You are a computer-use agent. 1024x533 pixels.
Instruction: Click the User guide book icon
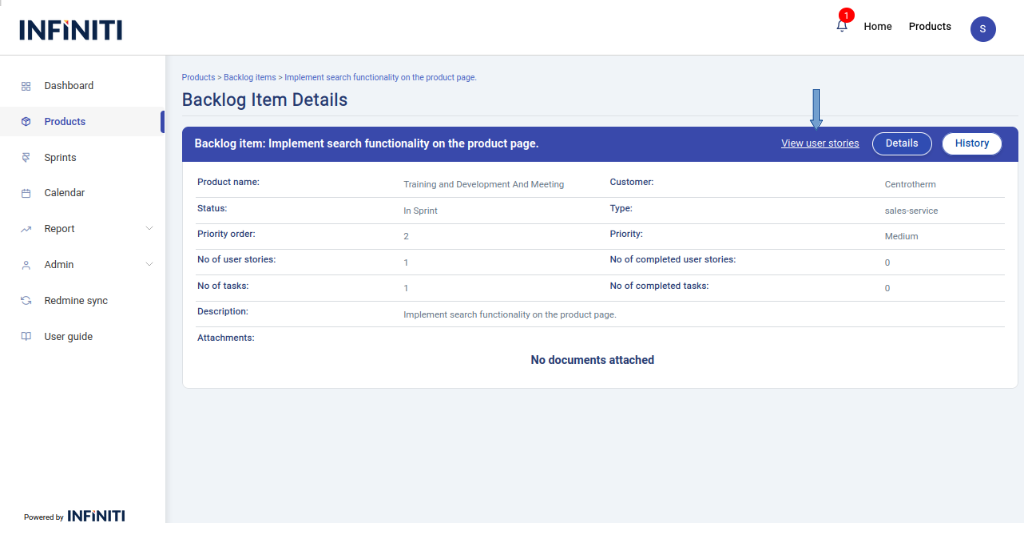click(26, 337)
